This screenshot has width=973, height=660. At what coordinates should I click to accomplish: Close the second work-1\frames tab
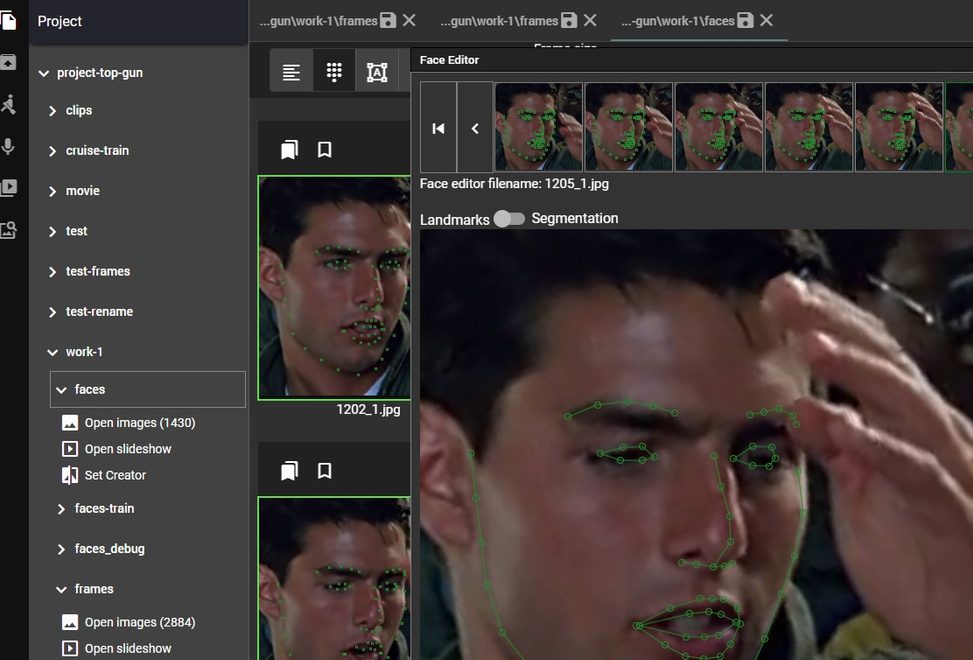(x=590, y=20)
